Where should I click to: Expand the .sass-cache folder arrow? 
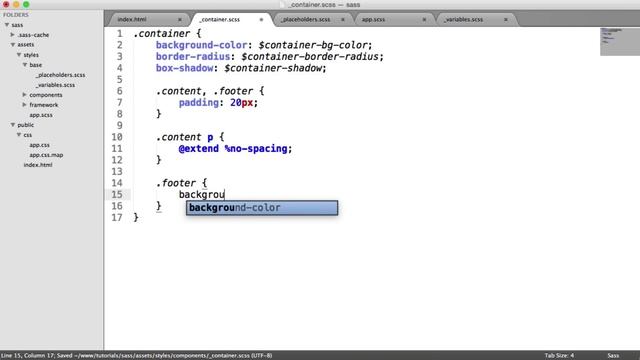click(13, 35)
